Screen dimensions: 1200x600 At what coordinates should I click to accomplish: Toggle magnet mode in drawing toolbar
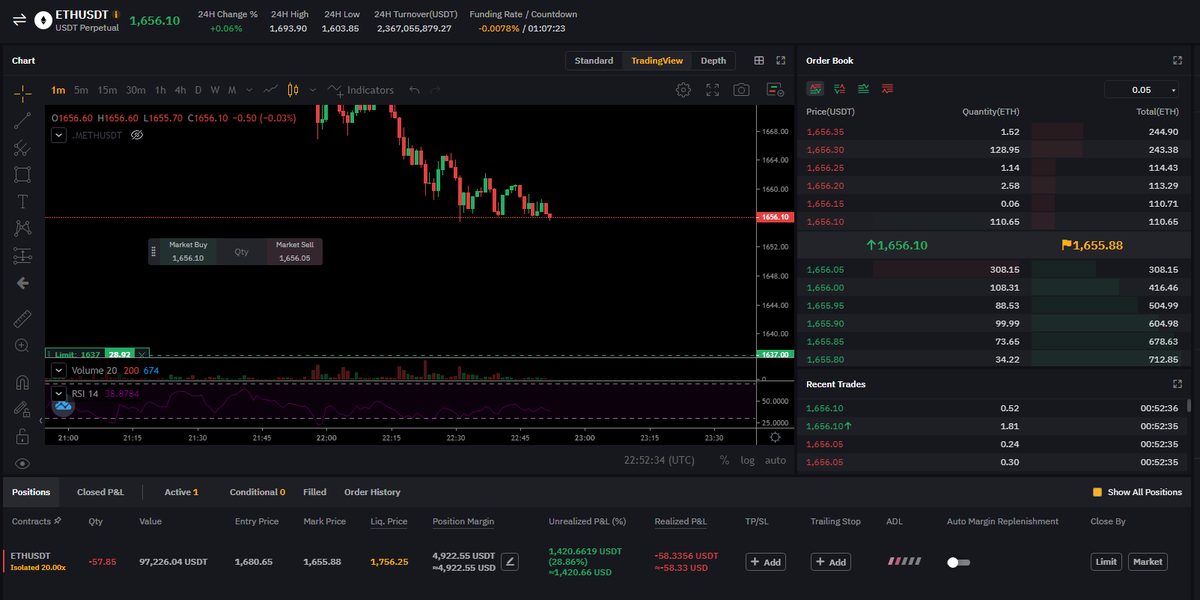click(22, 383)
